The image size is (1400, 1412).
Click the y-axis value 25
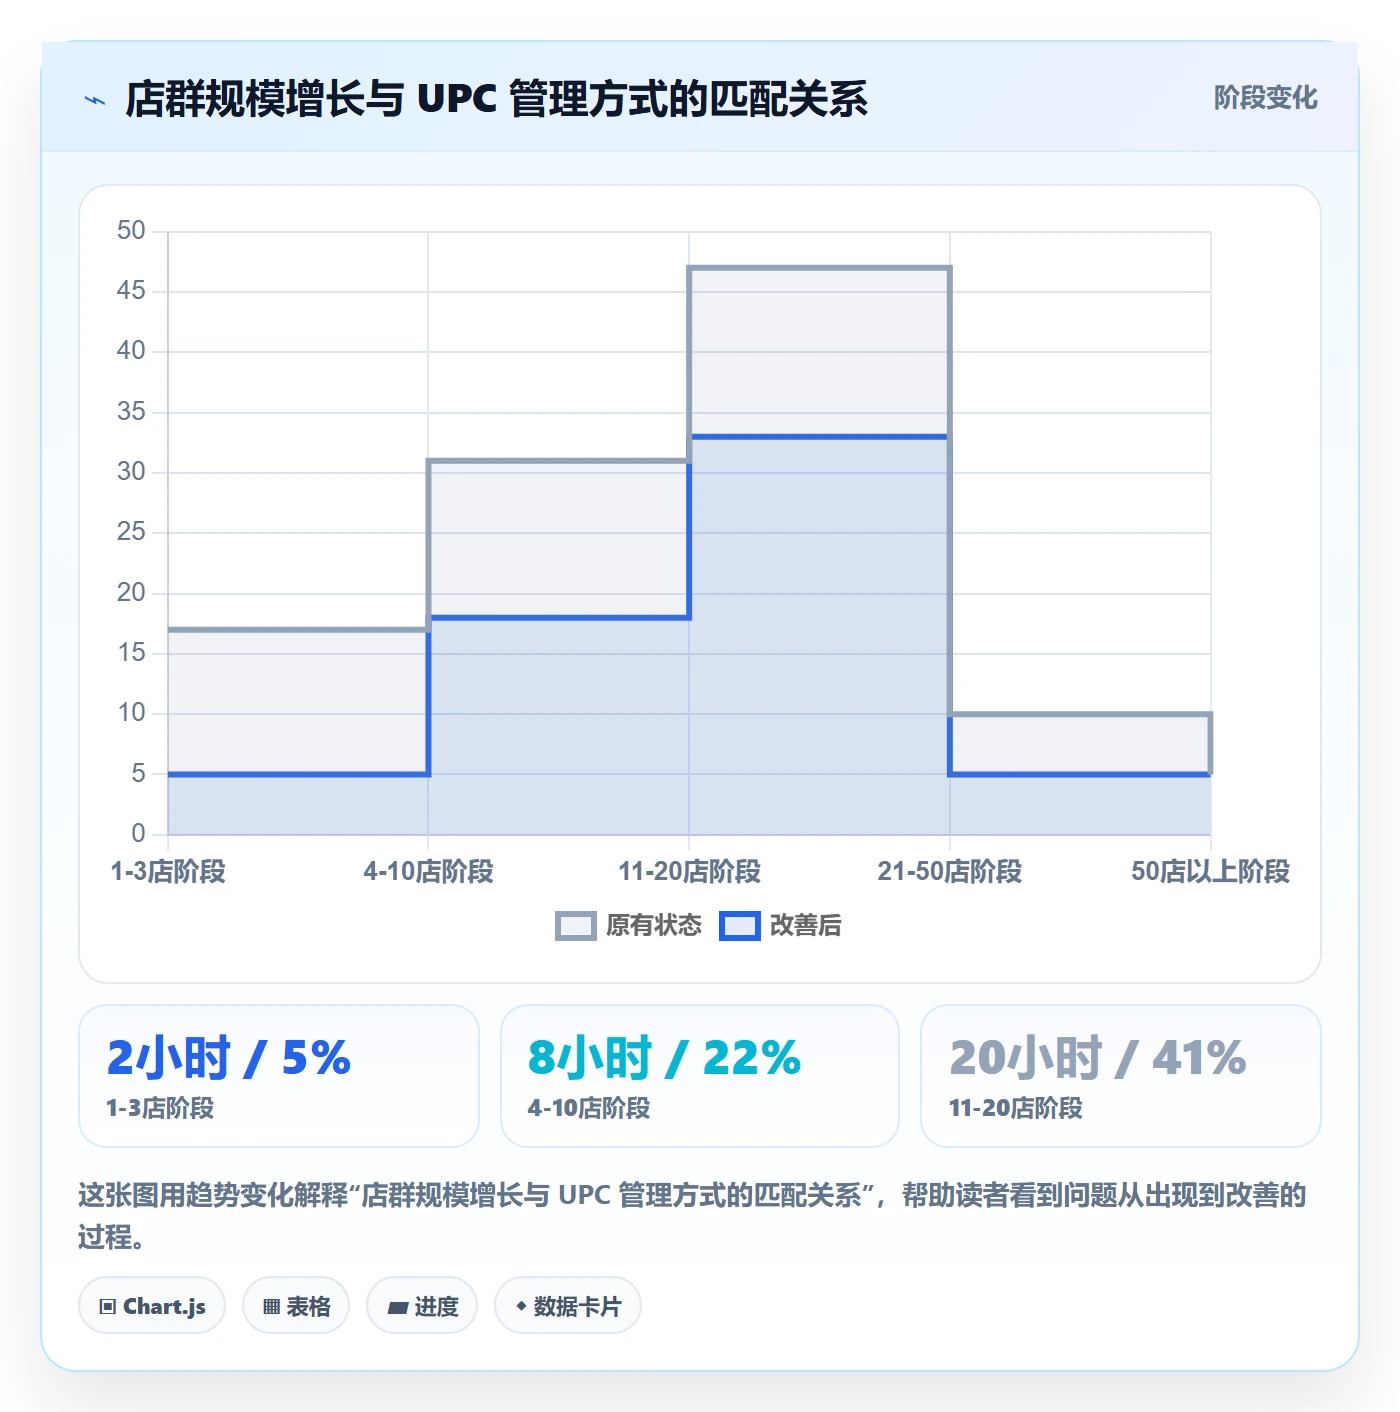tap(131, 532)
